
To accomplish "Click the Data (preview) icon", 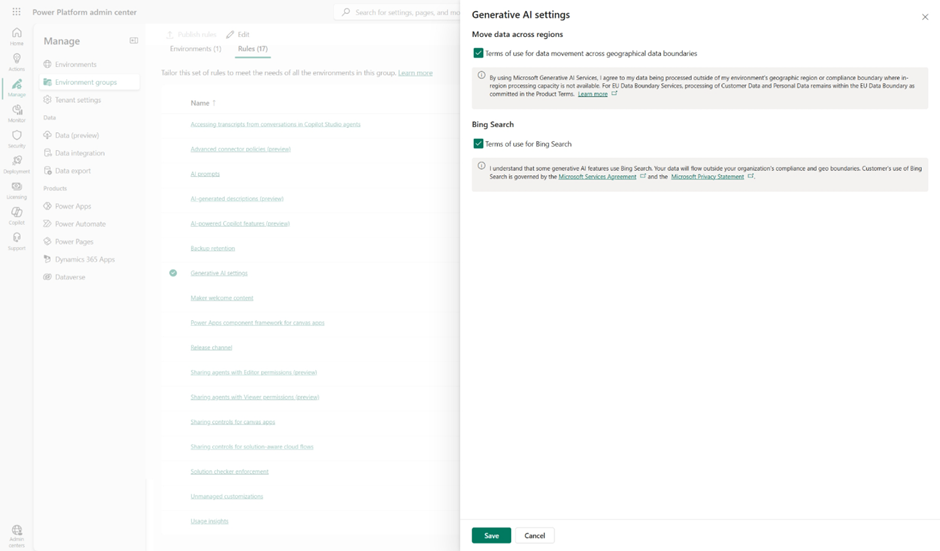I will [47, 135].
